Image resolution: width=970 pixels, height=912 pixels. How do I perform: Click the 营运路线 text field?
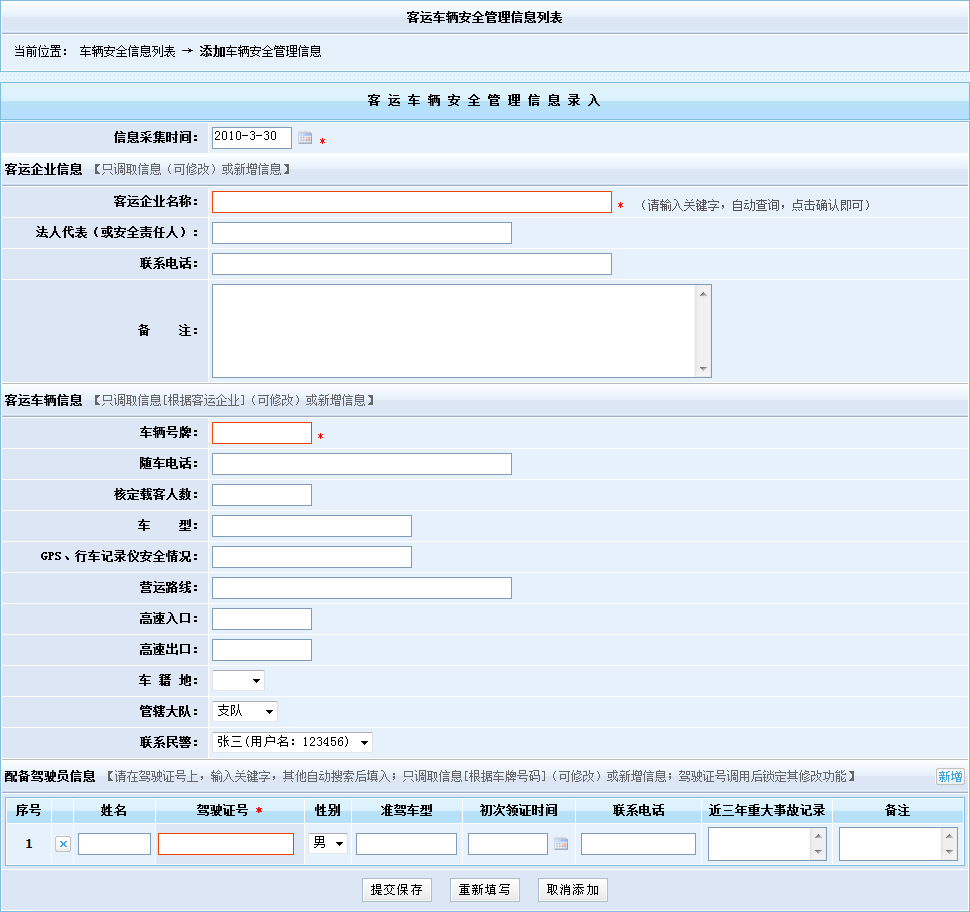click(361, 588)
